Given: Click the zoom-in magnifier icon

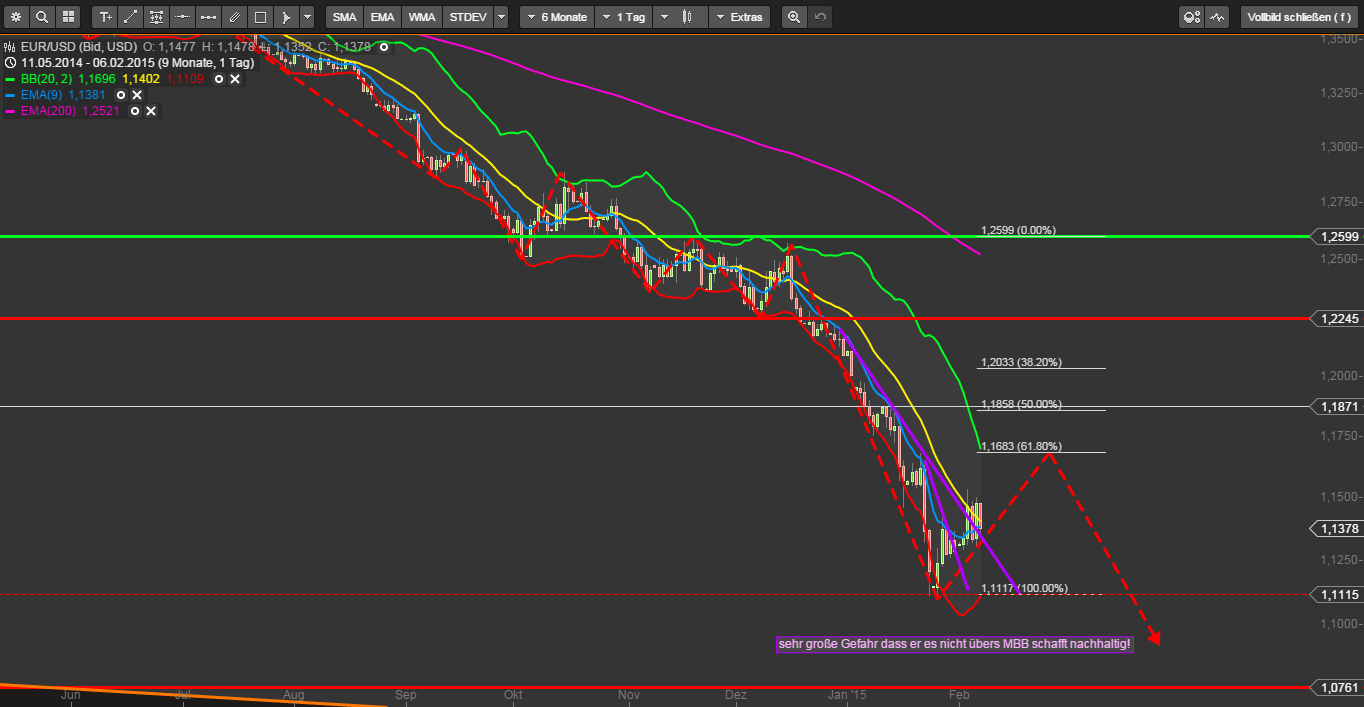Looking at the screenshot, I should (794, 17).
